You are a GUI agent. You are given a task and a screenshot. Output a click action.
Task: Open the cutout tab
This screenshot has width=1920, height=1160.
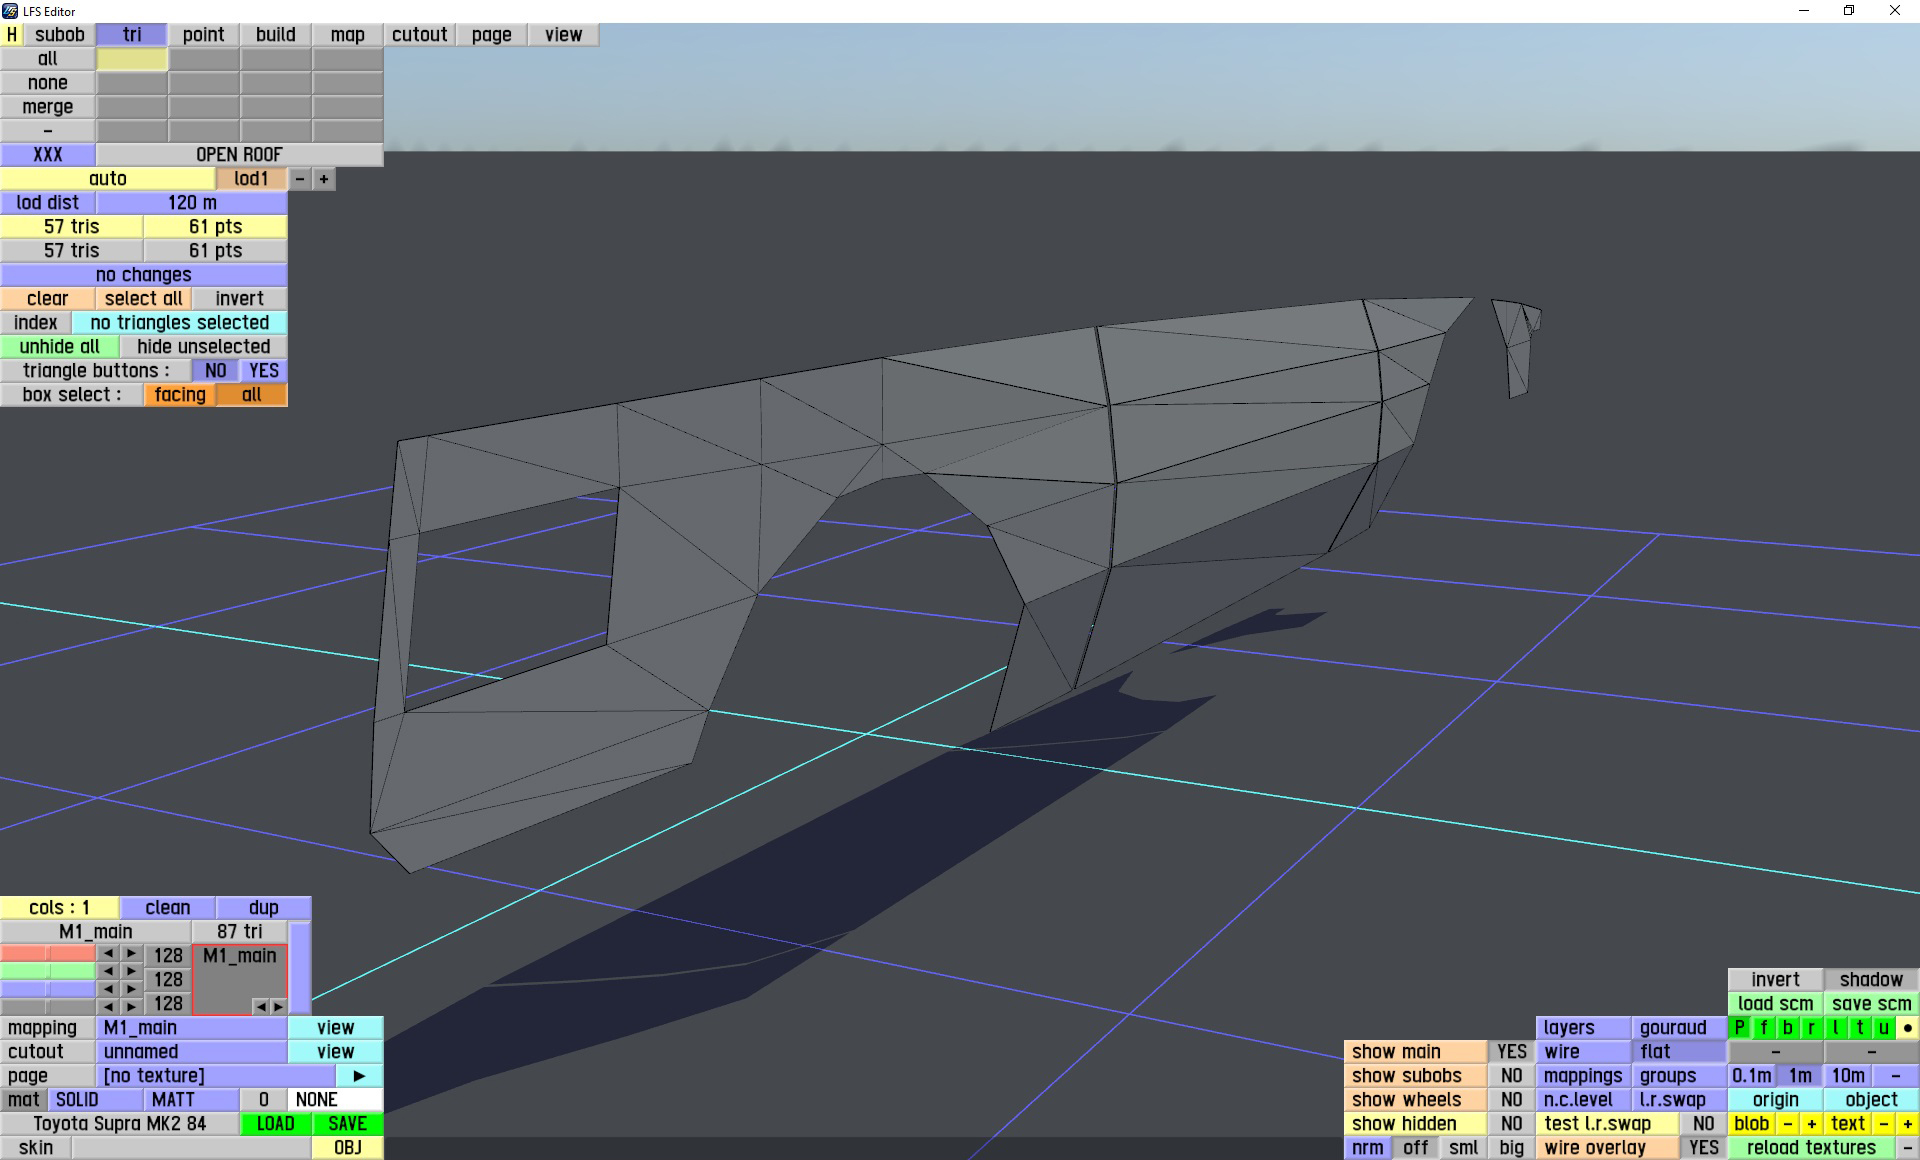pos(419,35)
